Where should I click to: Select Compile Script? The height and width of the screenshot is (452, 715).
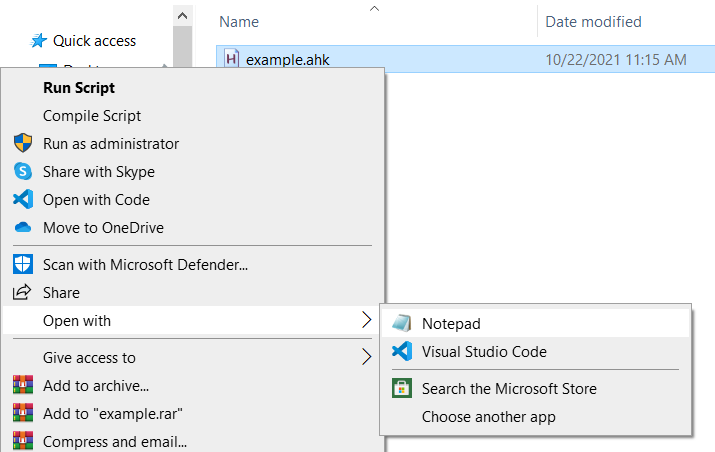[x=92, y=116]
